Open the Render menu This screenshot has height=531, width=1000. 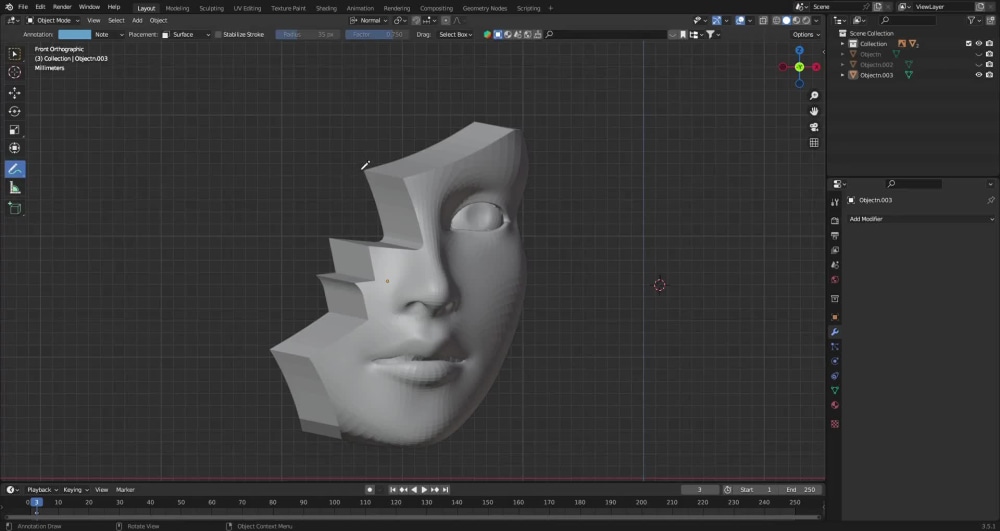[61, 7]
